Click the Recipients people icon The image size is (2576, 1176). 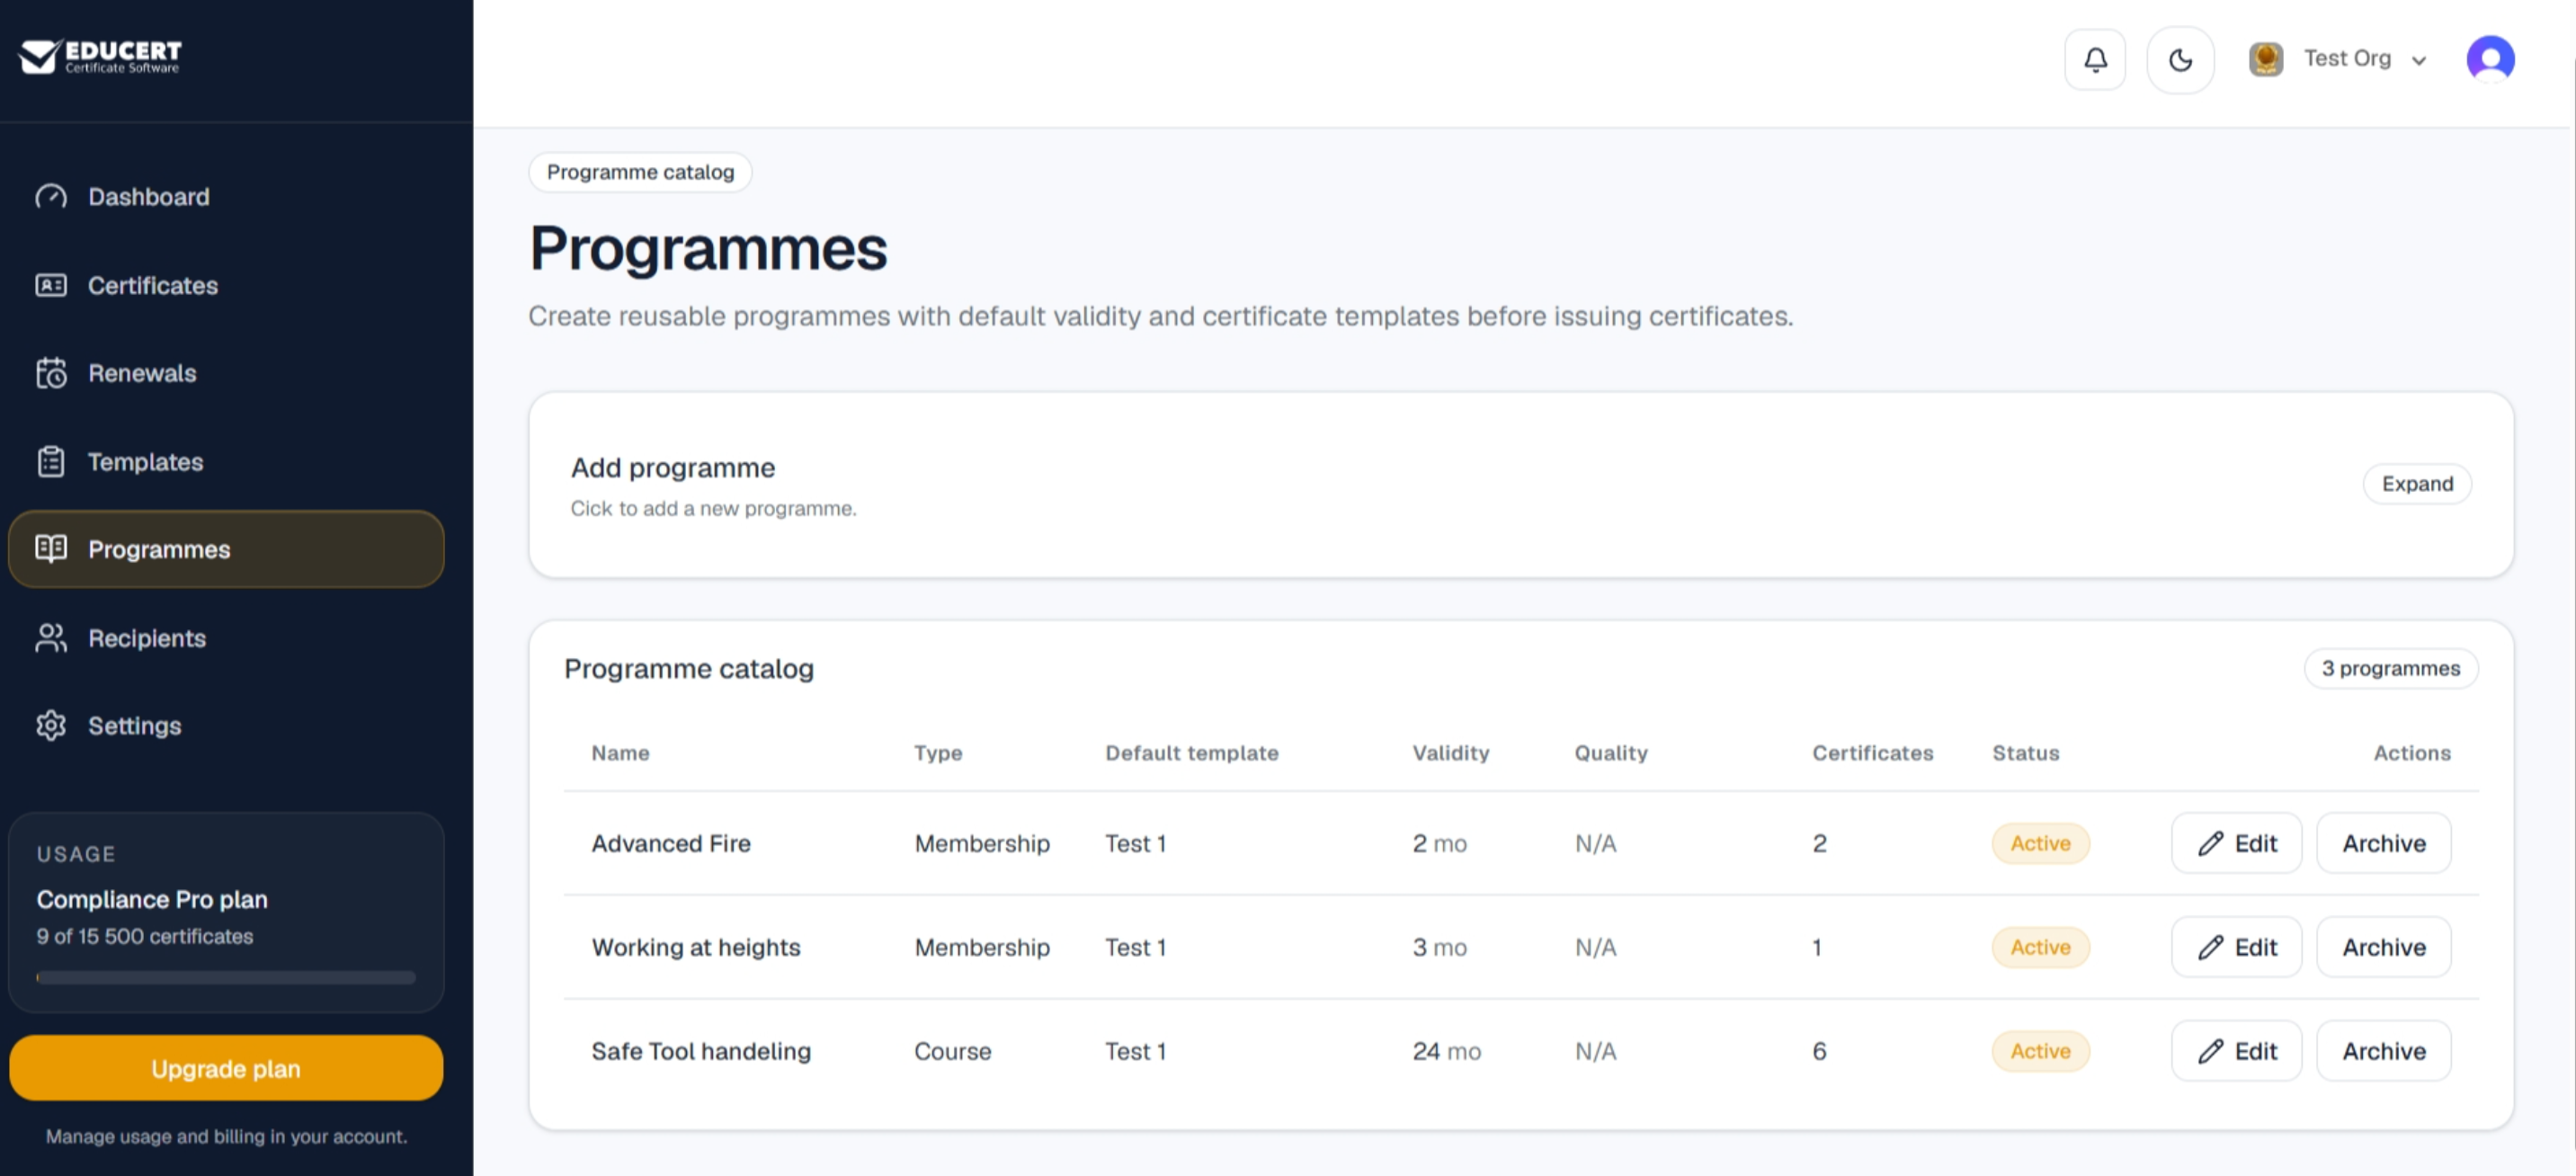click(51, 638)
